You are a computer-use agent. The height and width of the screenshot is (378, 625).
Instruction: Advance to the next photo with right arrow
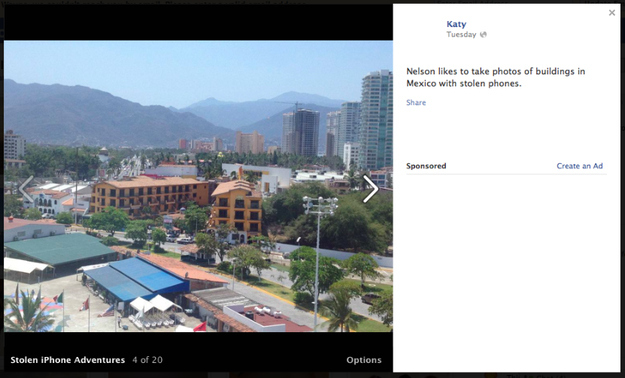[370, 189]
